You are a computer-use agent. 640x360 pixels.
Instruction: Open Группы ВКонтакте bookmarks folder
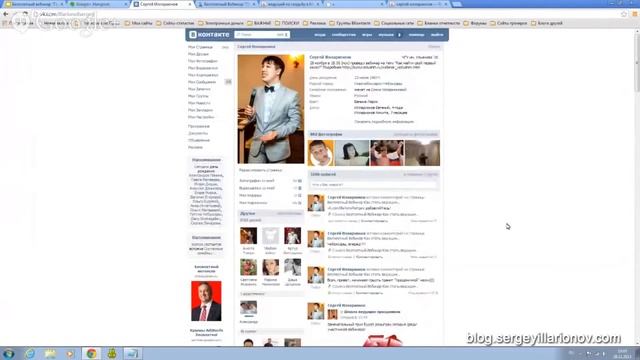[x=350, y=23]
